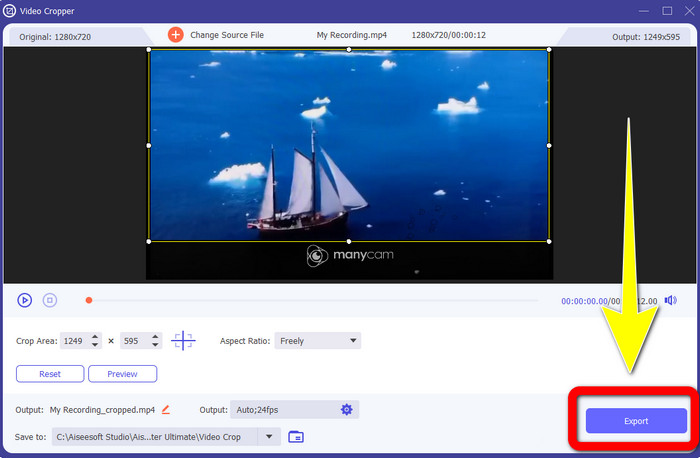Click the Original: 1280x720 label
700x458 pixels.
coord(55,37)
